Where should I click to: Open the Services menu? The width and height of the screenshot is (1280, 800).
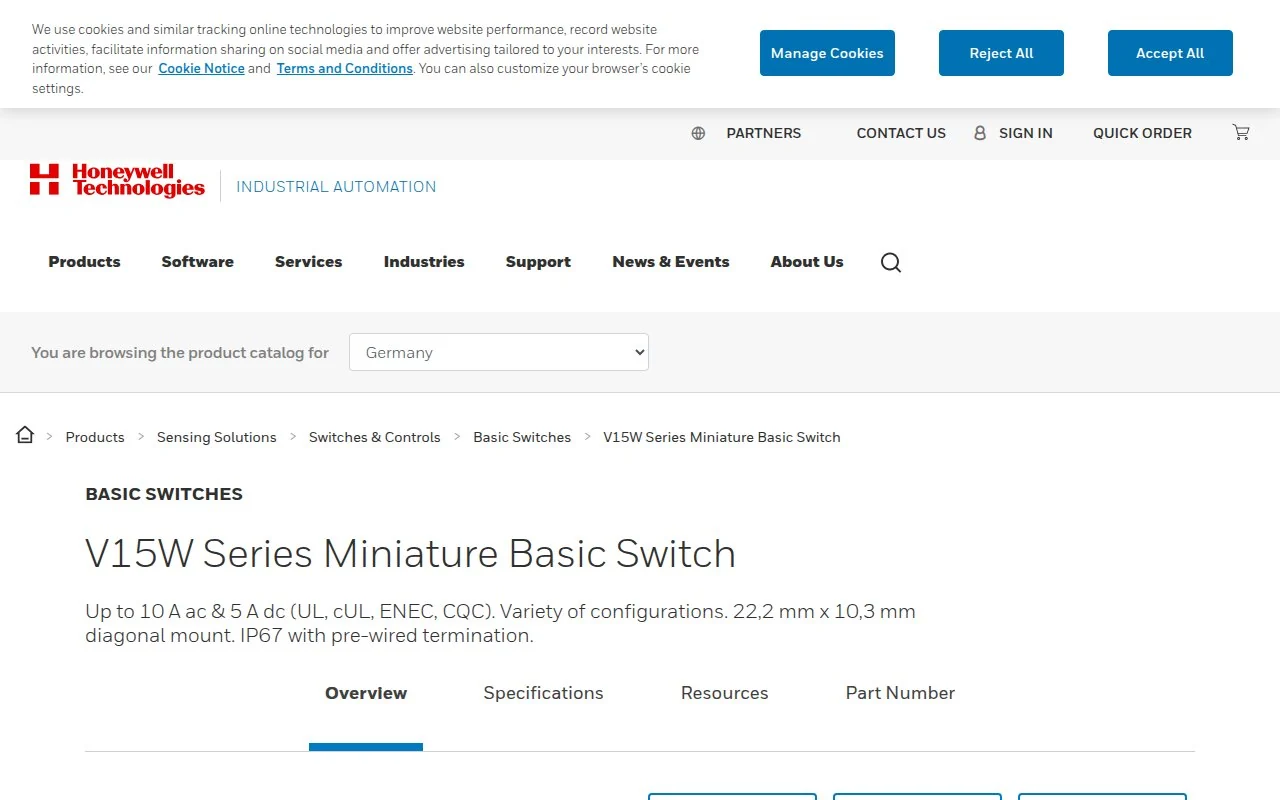pyautogui.click(x=309, y=262)
